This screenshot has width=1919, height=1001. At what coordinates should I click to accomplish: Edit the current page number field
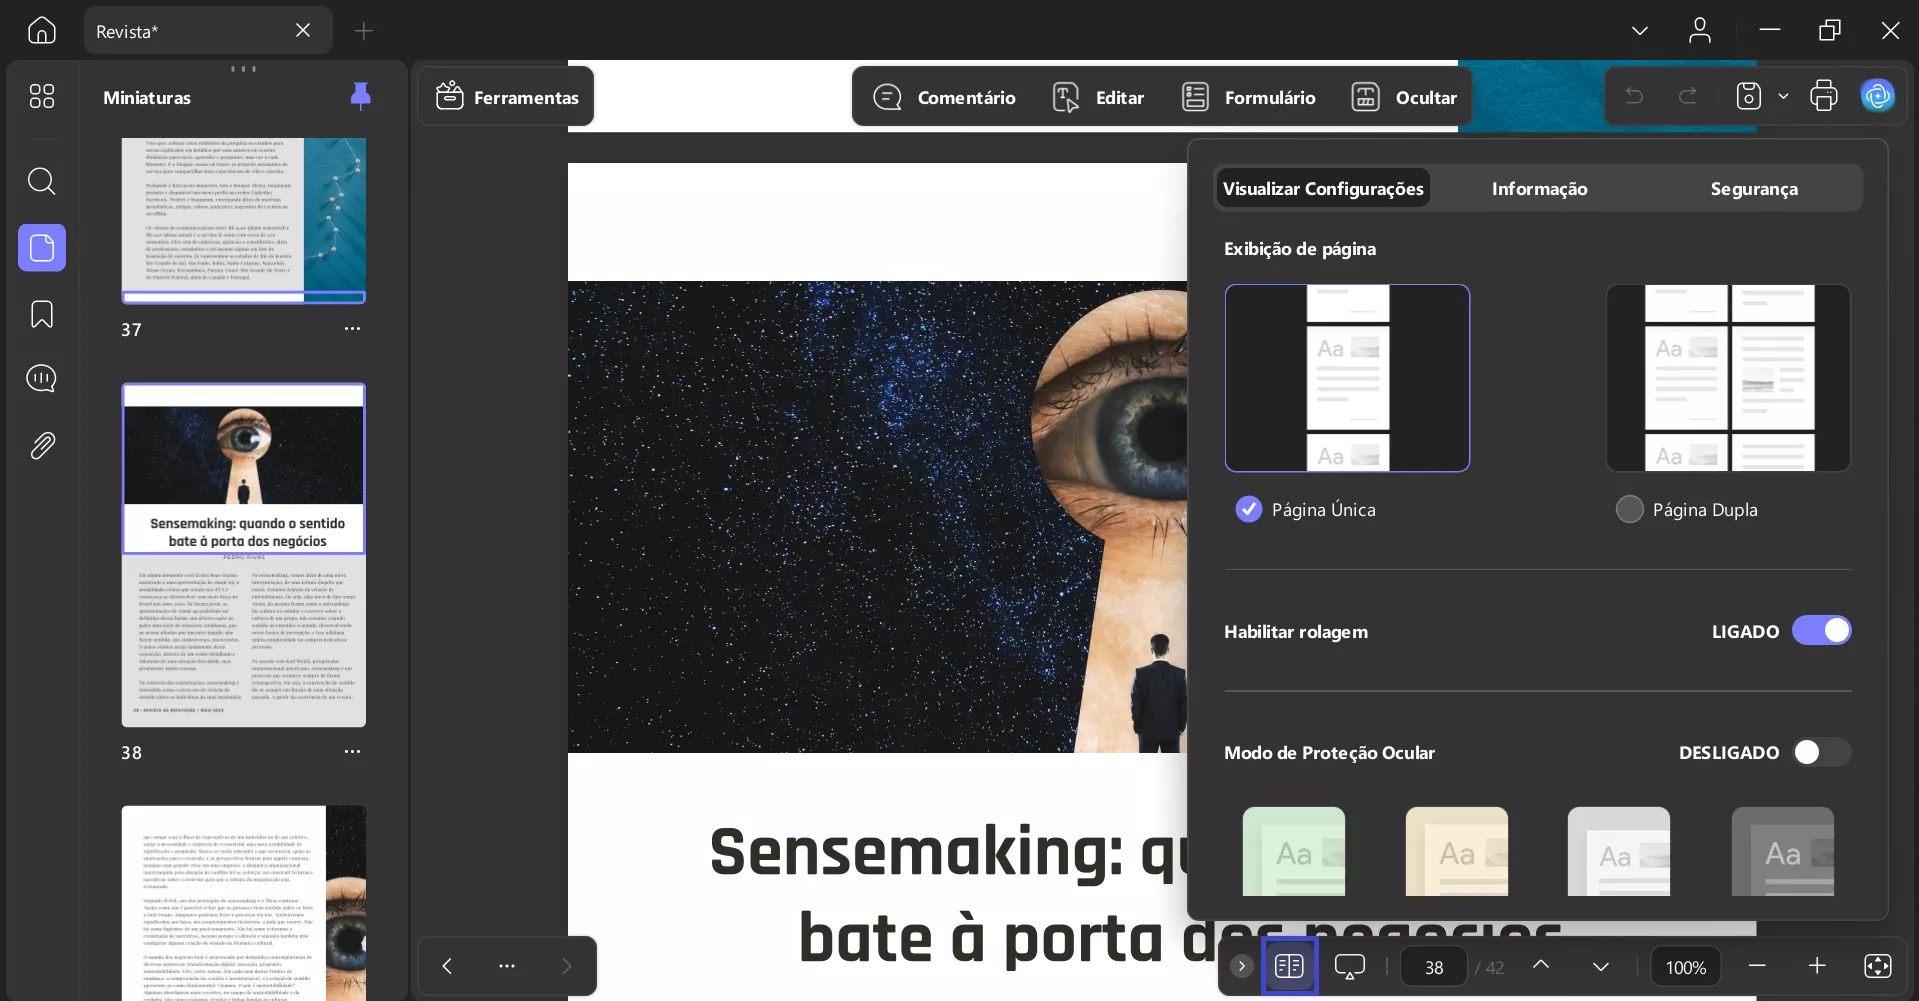(1434, 967)
